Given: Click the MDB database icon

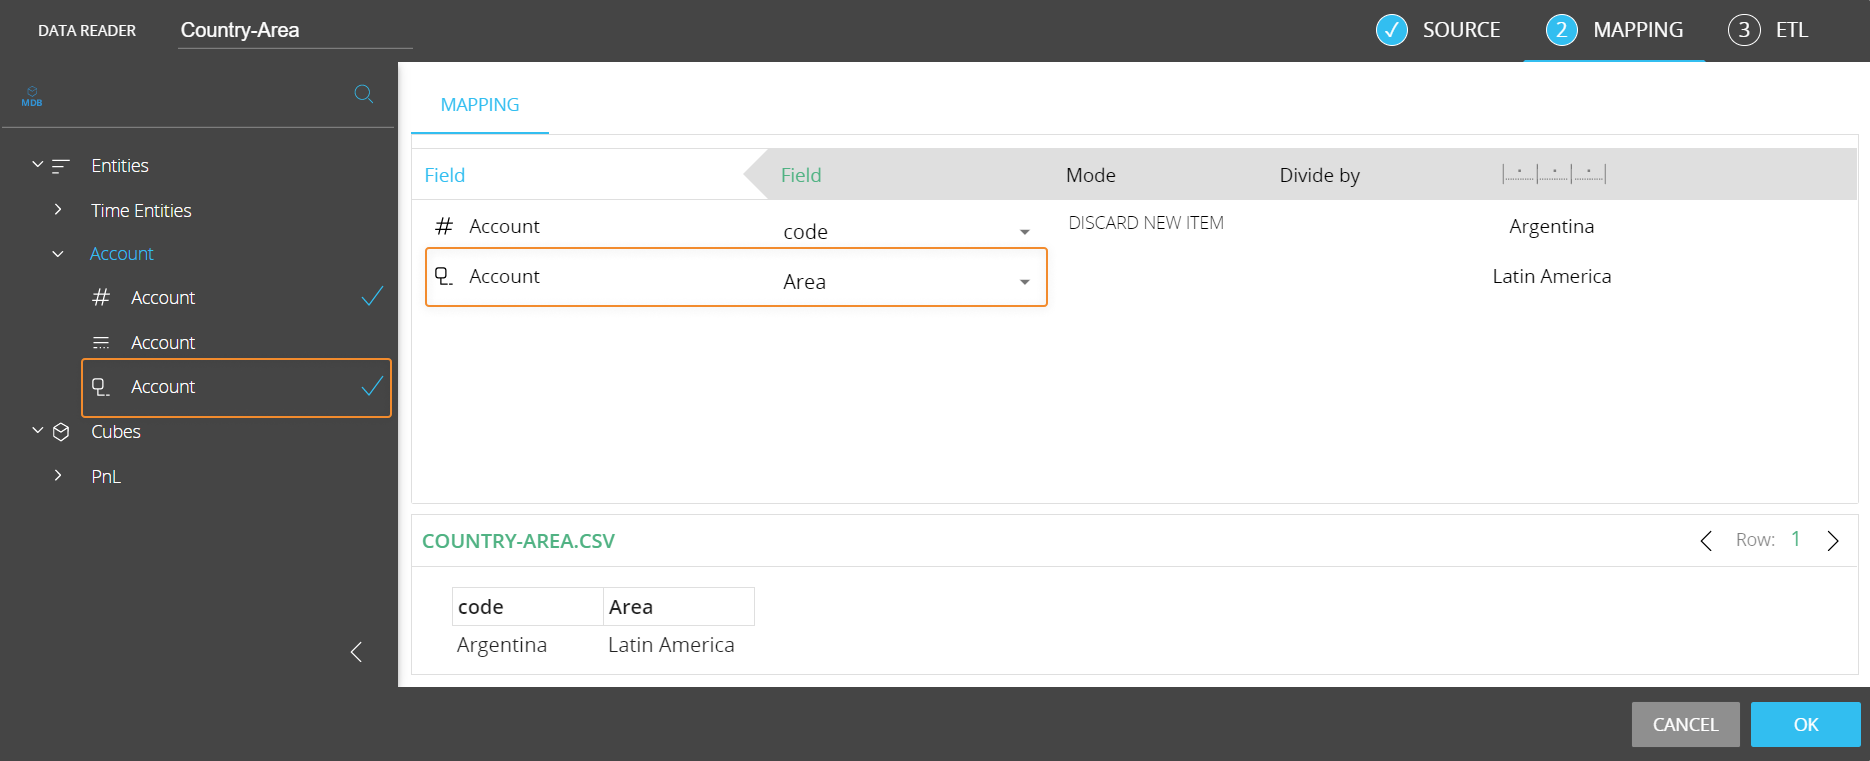Looking at the screenshot, I should click(32, 96).
